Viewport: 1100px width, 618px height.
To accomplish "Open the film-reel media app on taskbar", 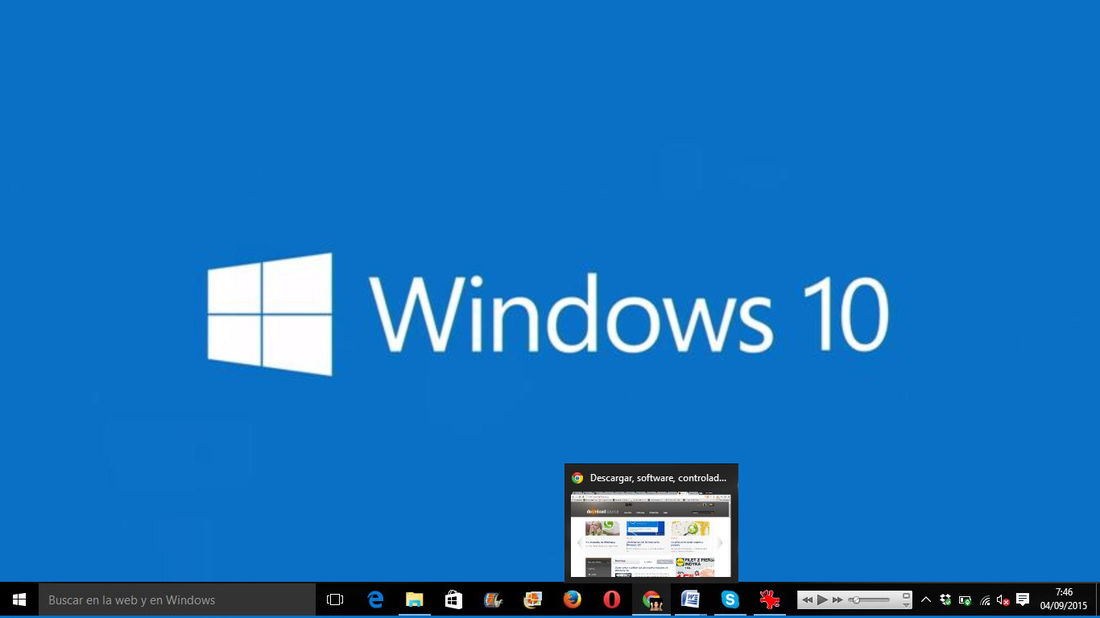I will pos(493,600).
